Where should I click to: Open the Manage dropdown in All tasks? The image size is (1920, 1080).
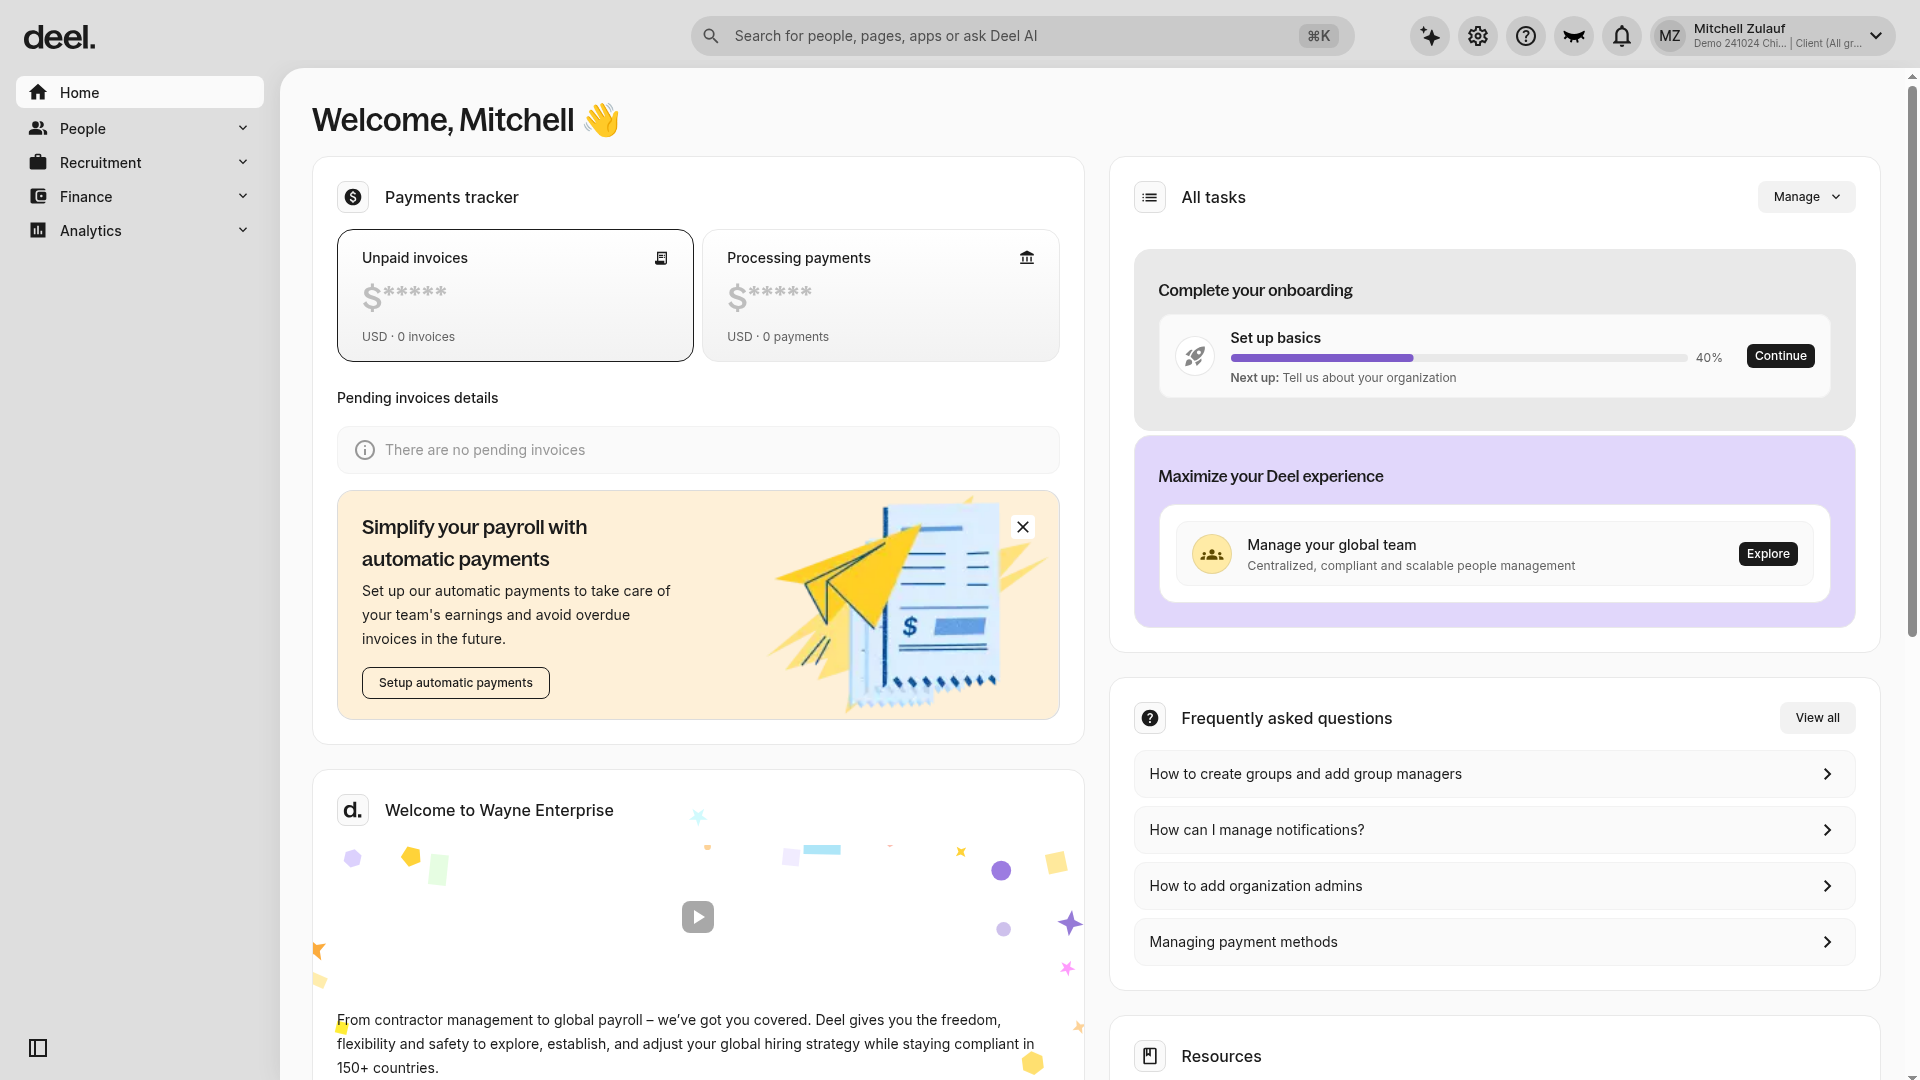point(1806,197)
